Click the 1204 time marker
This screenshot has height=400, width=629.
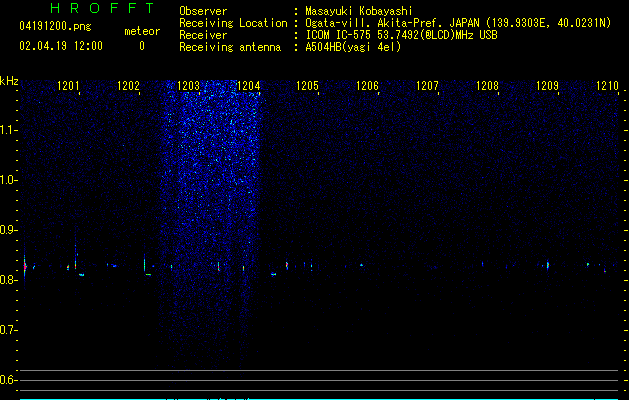click(x=249, y=86)
